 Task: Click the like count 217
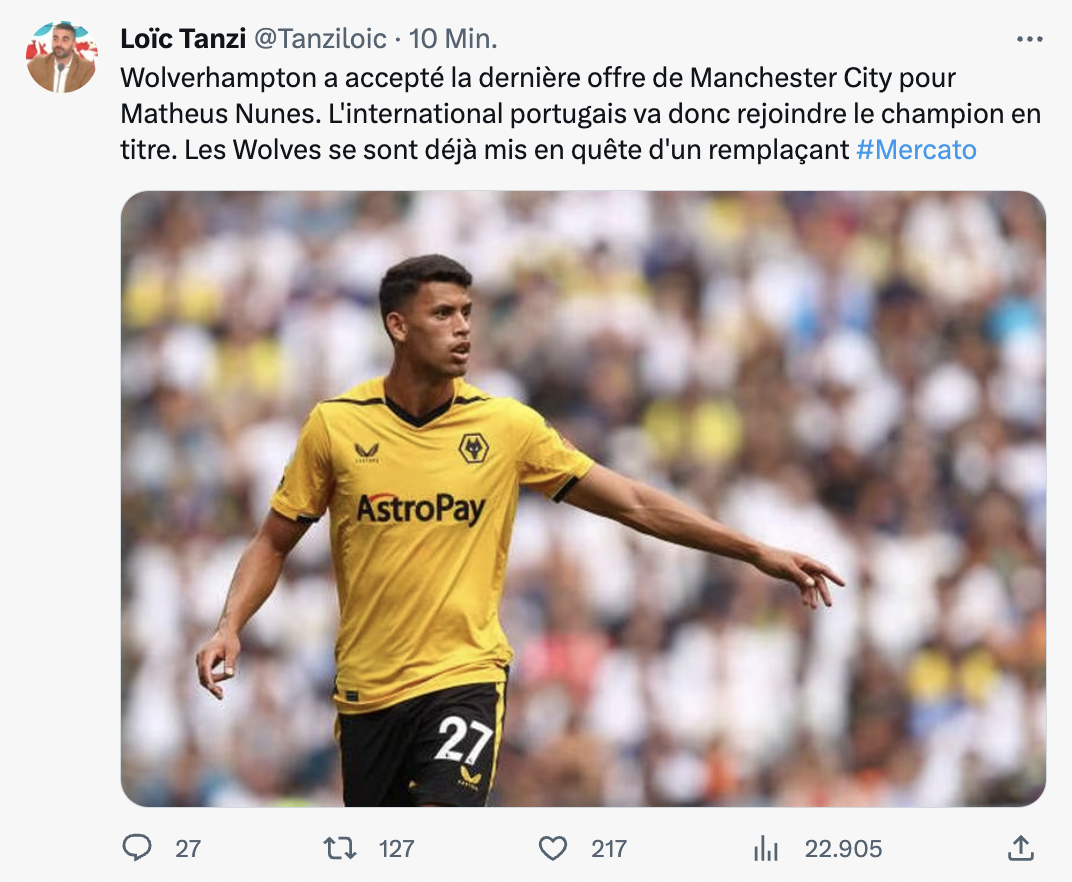608,849
